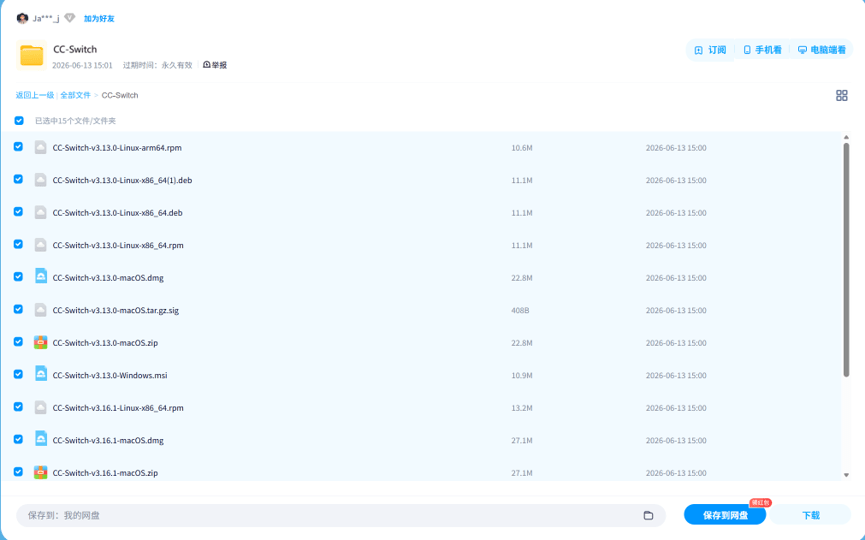
Task: Uncheck v3.13.0-macOS.zip checkbox
Action: (x=18, y=342)
